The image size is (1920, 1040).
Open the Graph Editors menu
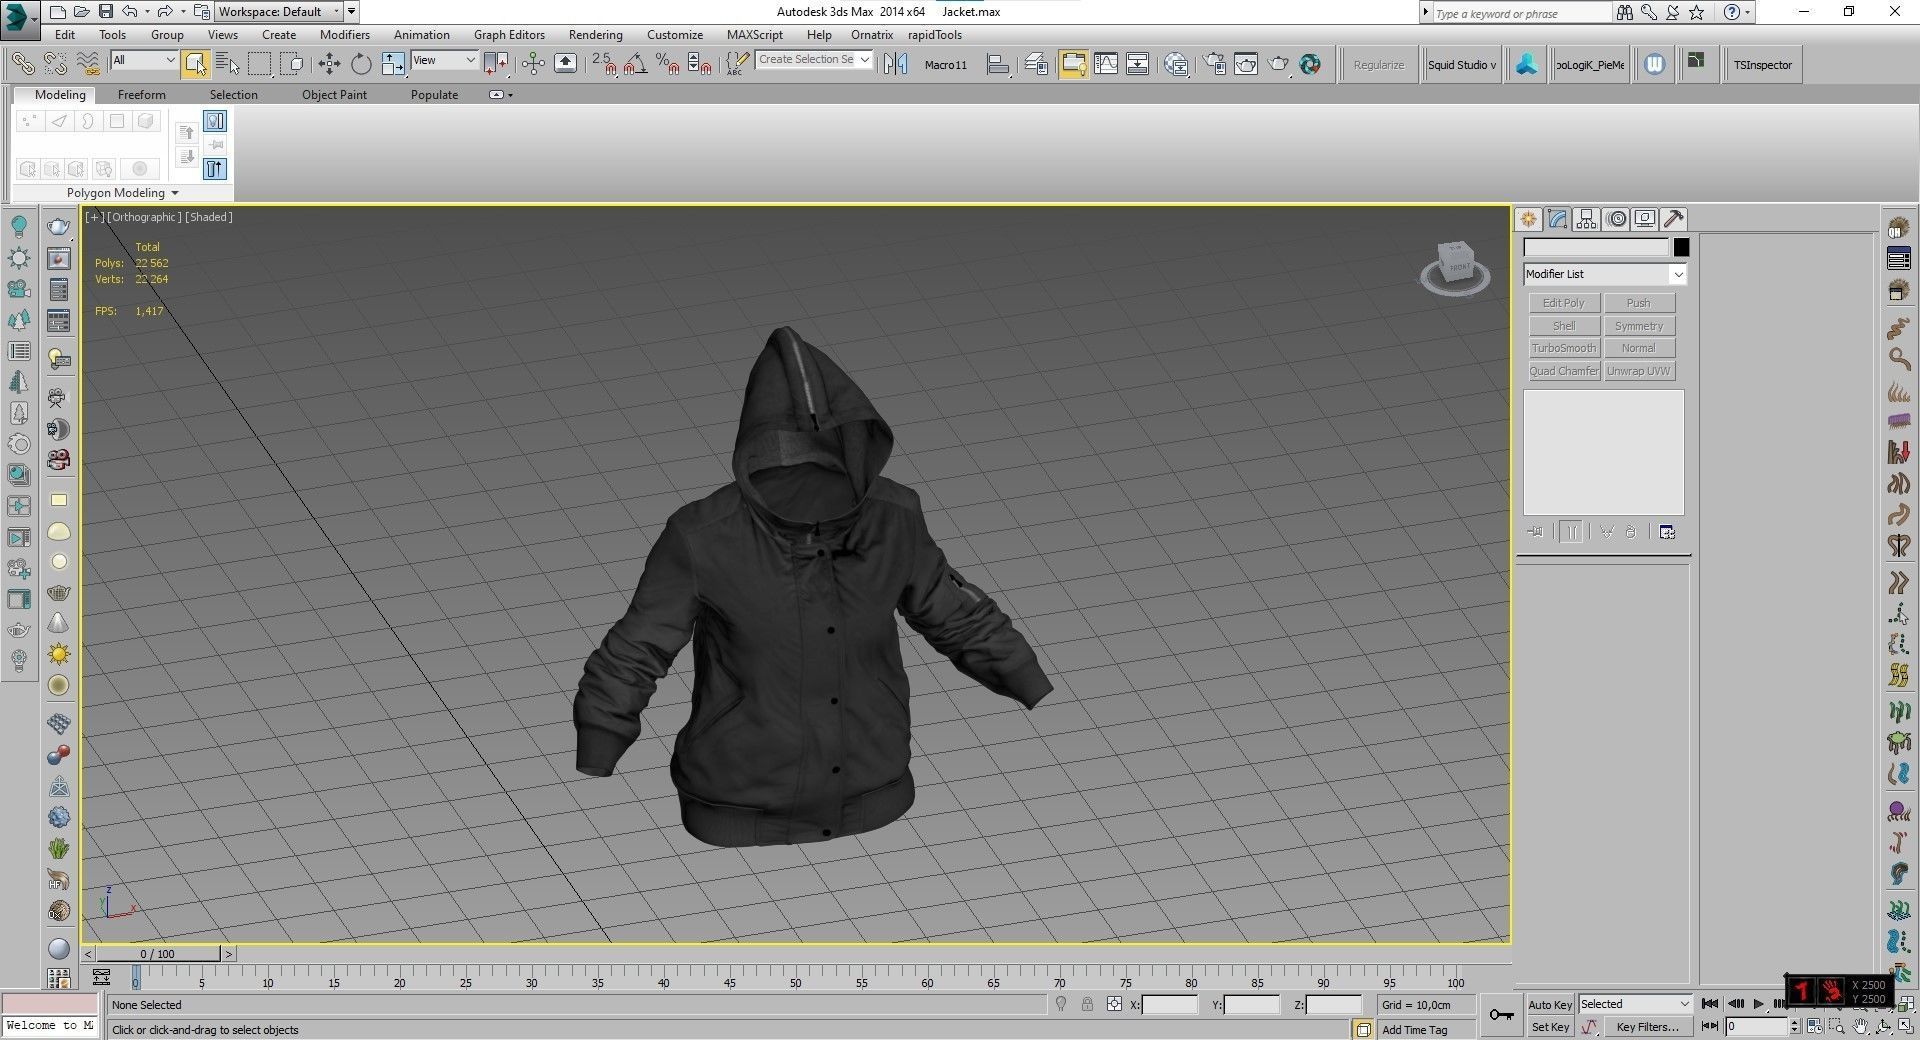(x=509, y=34)
